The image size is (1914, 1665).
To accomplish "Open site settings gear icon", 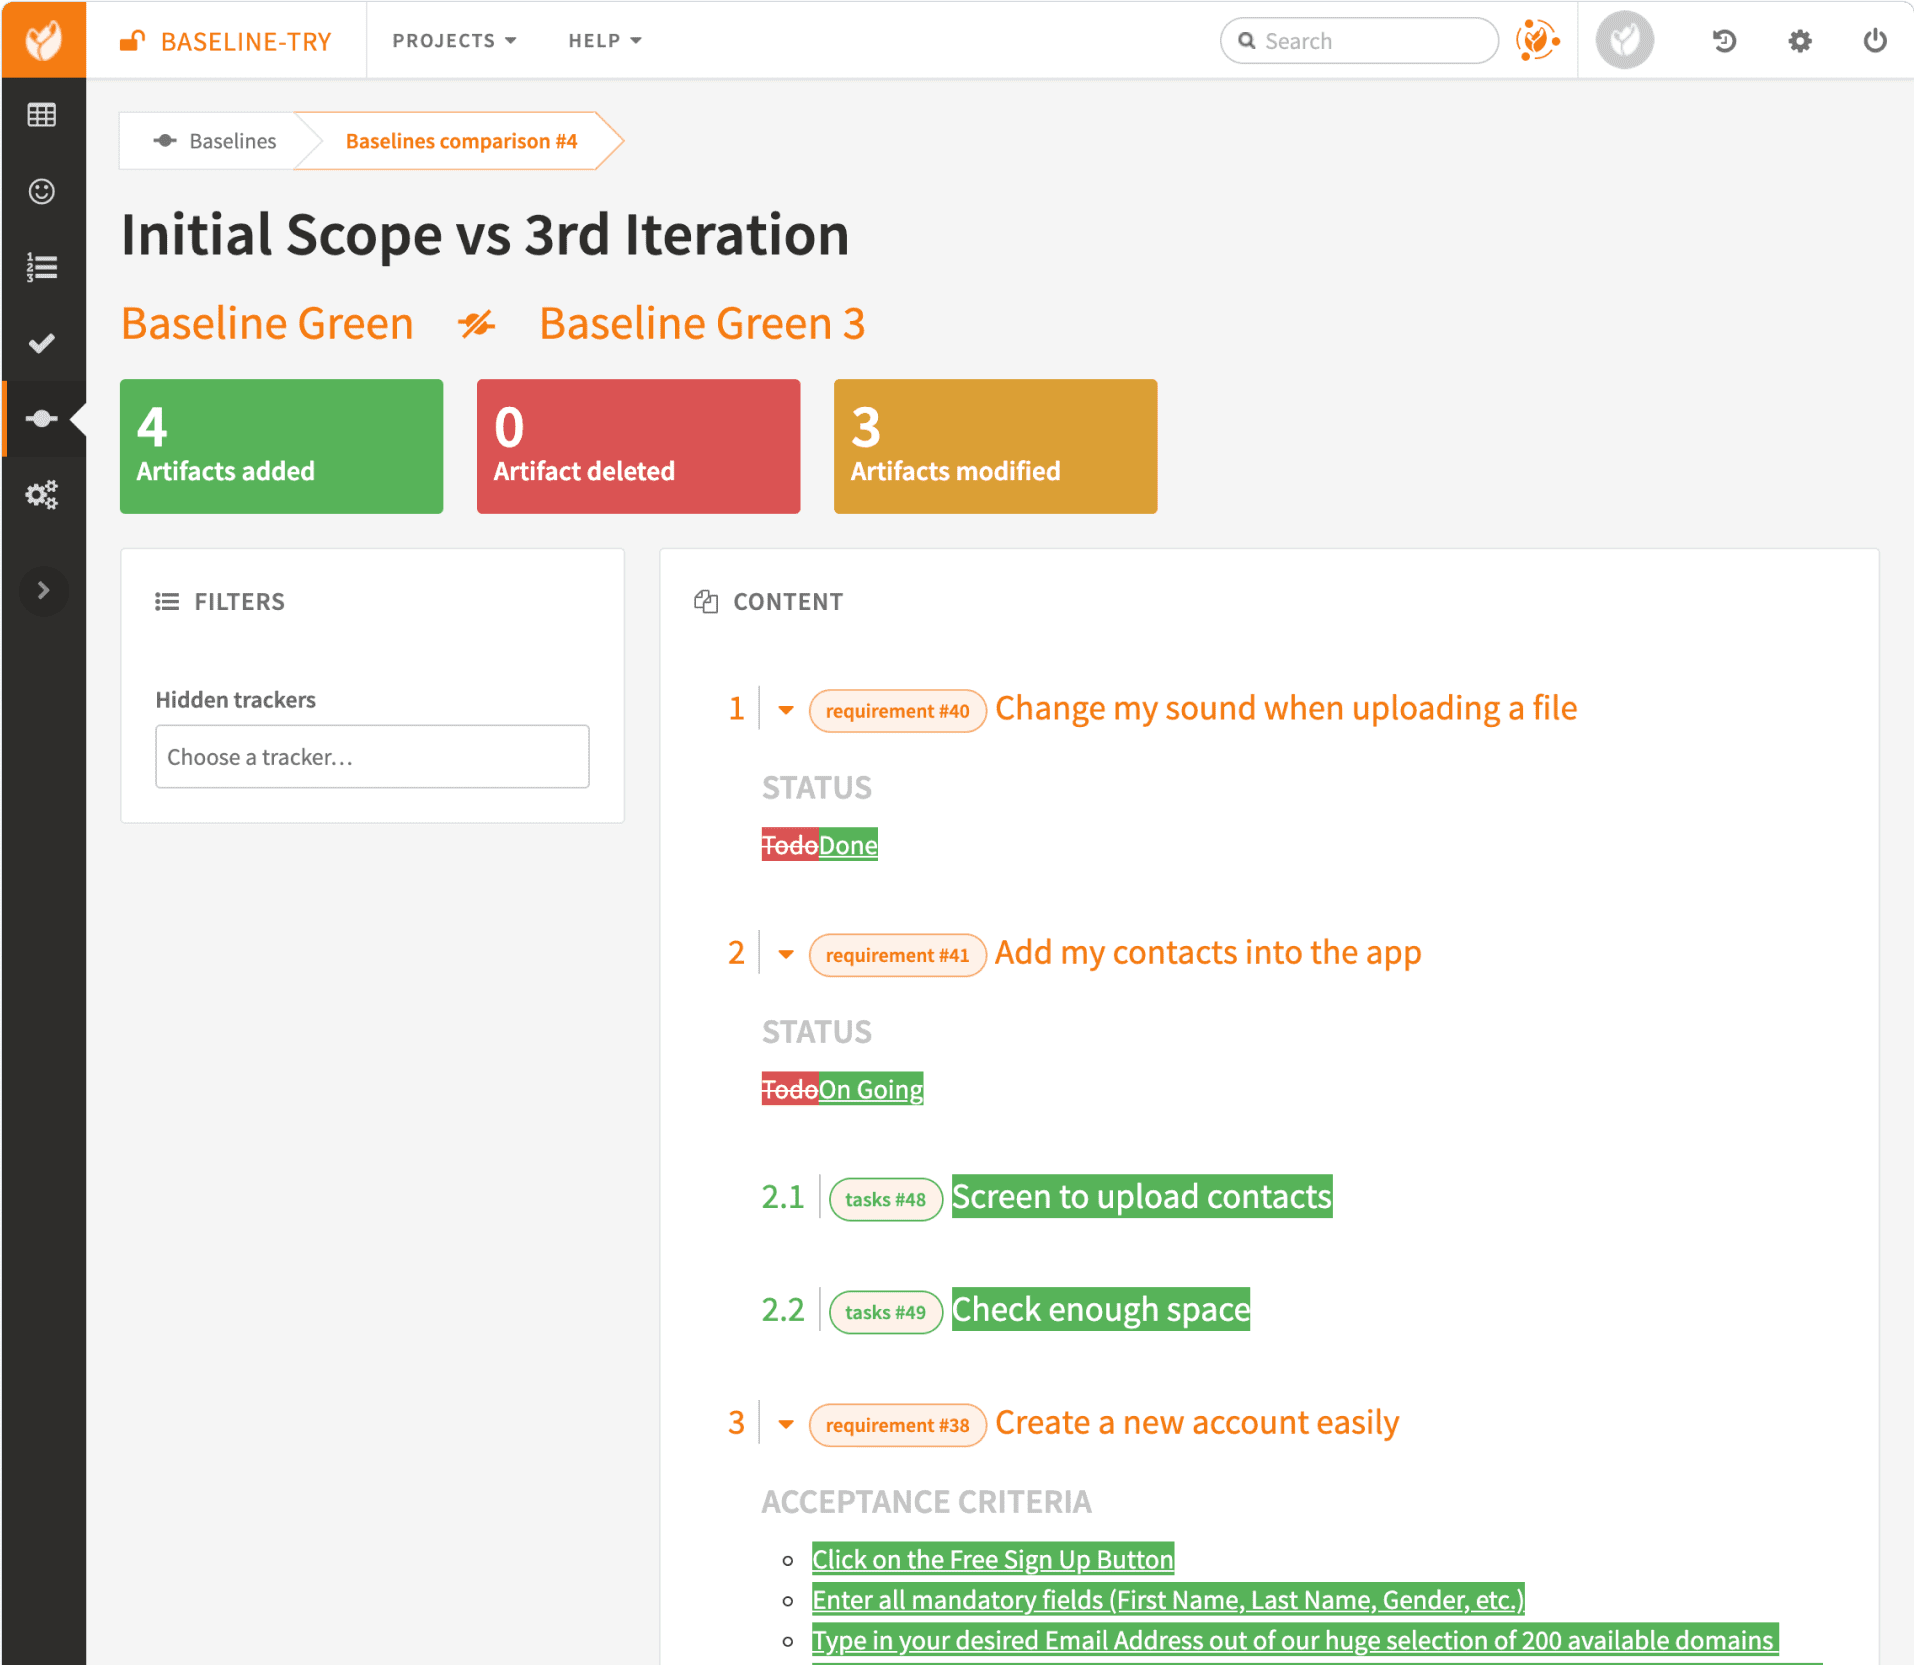I will tap(1800, 41).
